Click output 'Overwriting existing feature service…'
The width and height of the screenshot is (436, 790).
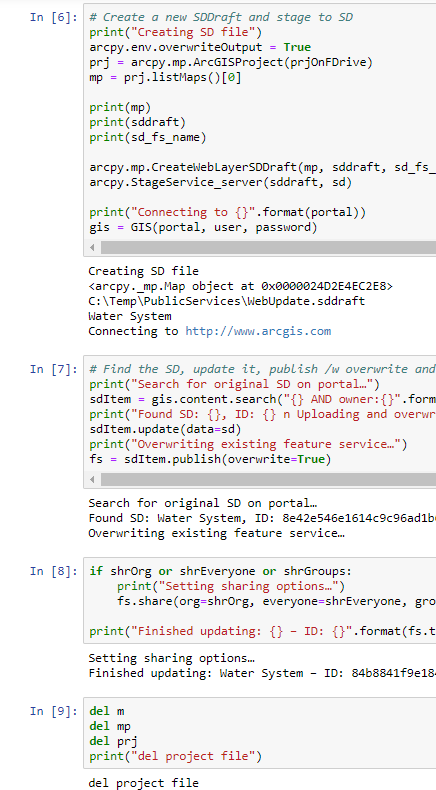pos(217,533)
